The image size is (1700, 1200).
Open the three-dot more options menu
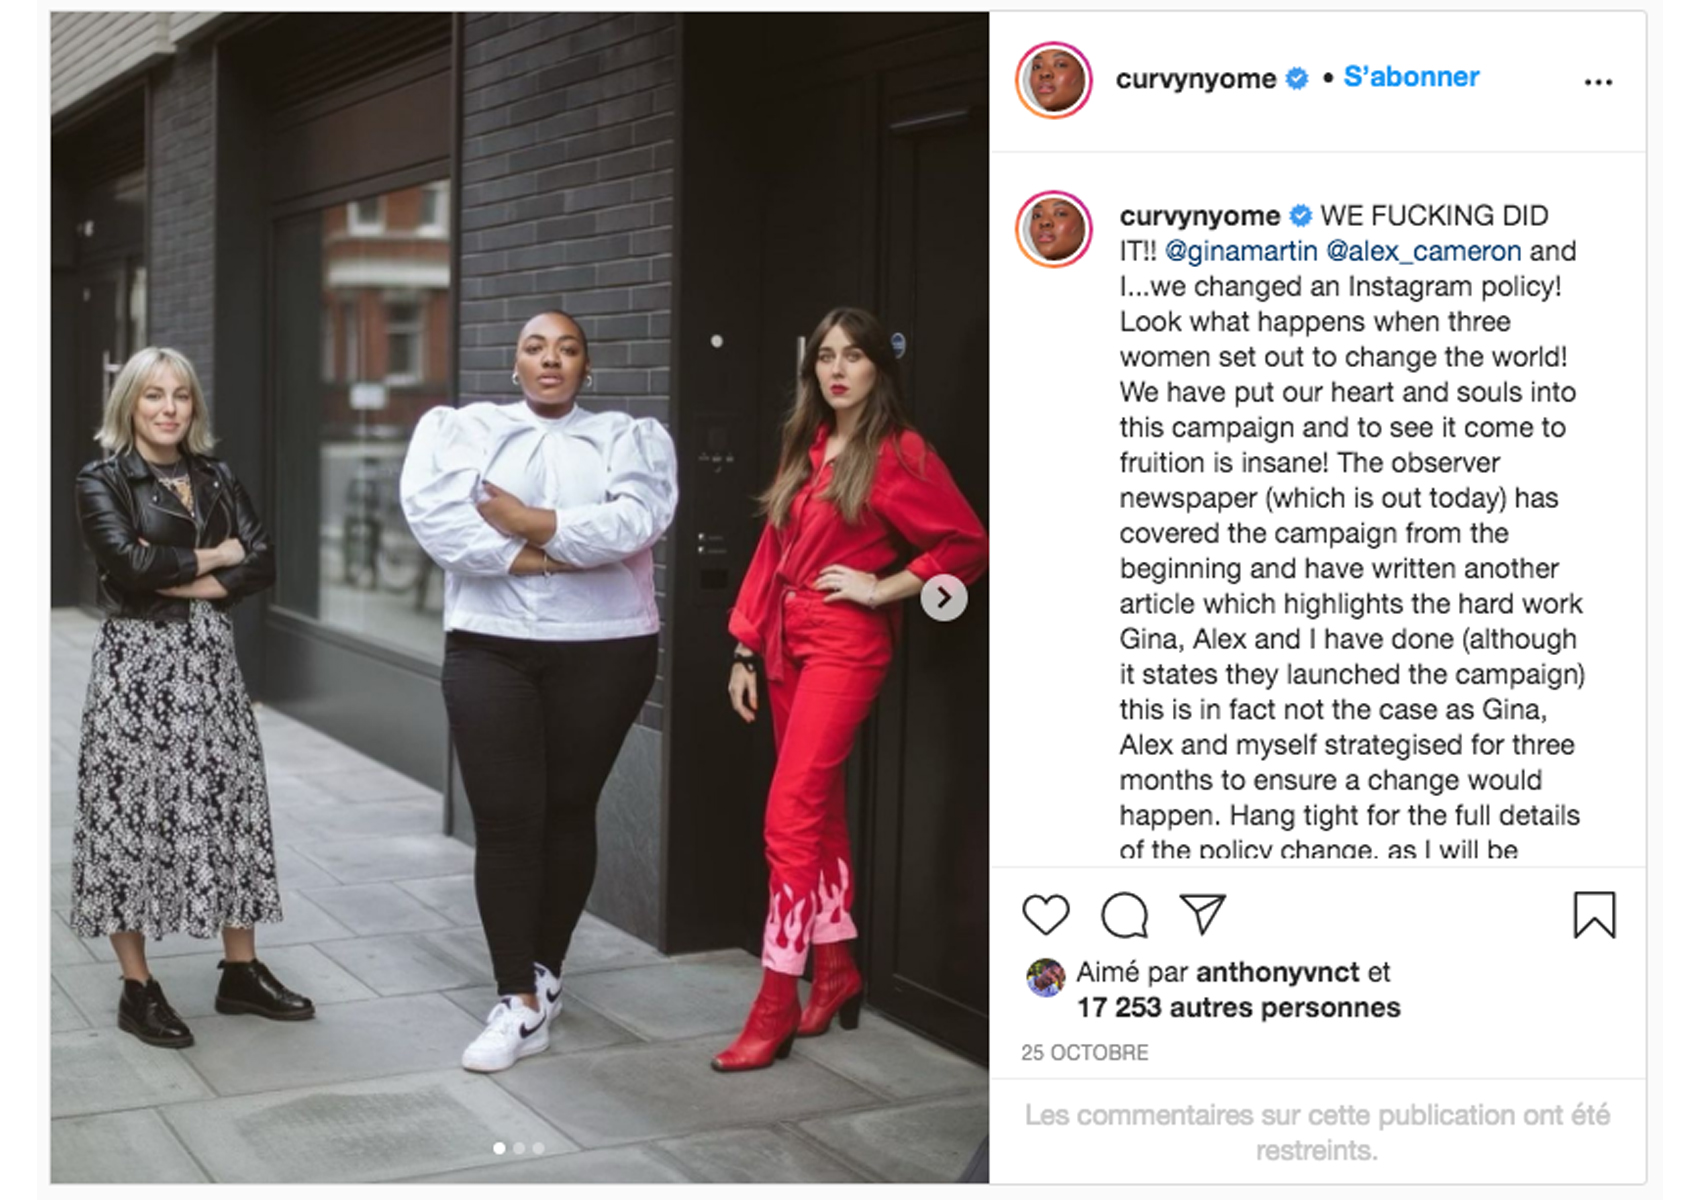coord(1598,82)
